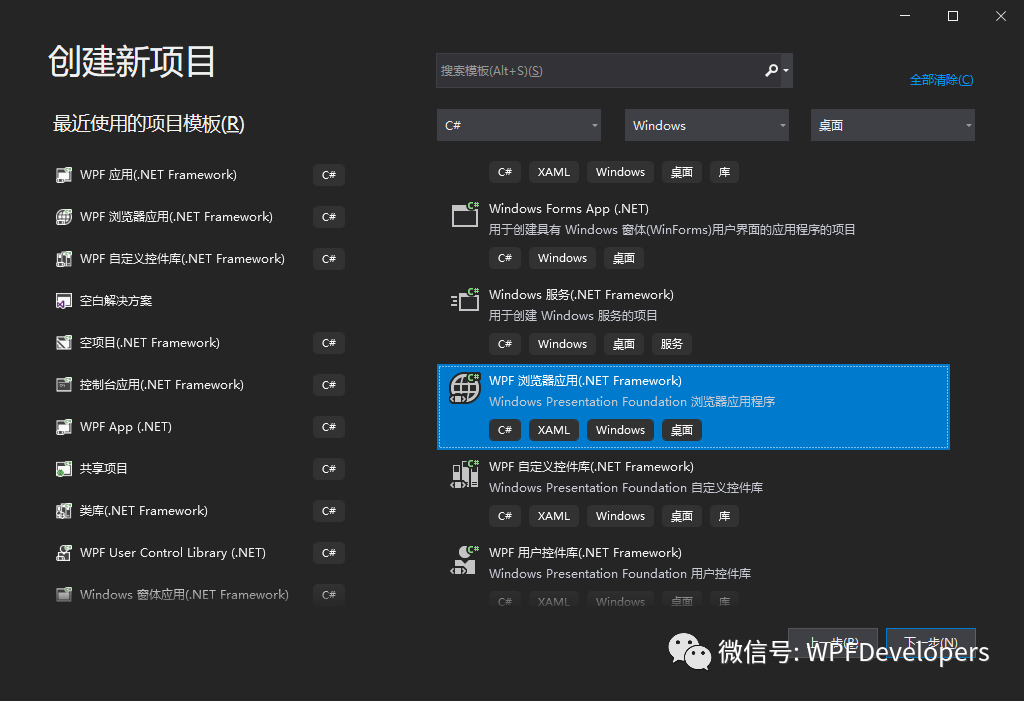Viewport: 1024px width, 701px height.
Task: Click the WPF App (.NET) icon
Action: tap(63, 427)
